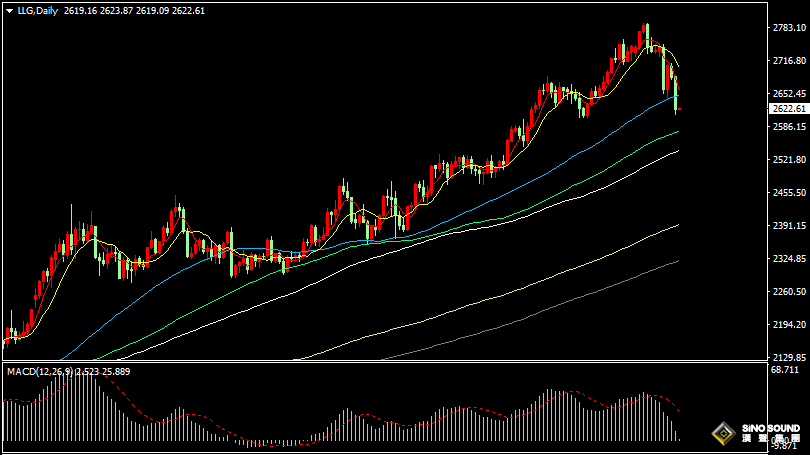This screenshot has height=455, width=810.
Task: Click the 2586.15 price axis label
Action: (x=789, y=127)
